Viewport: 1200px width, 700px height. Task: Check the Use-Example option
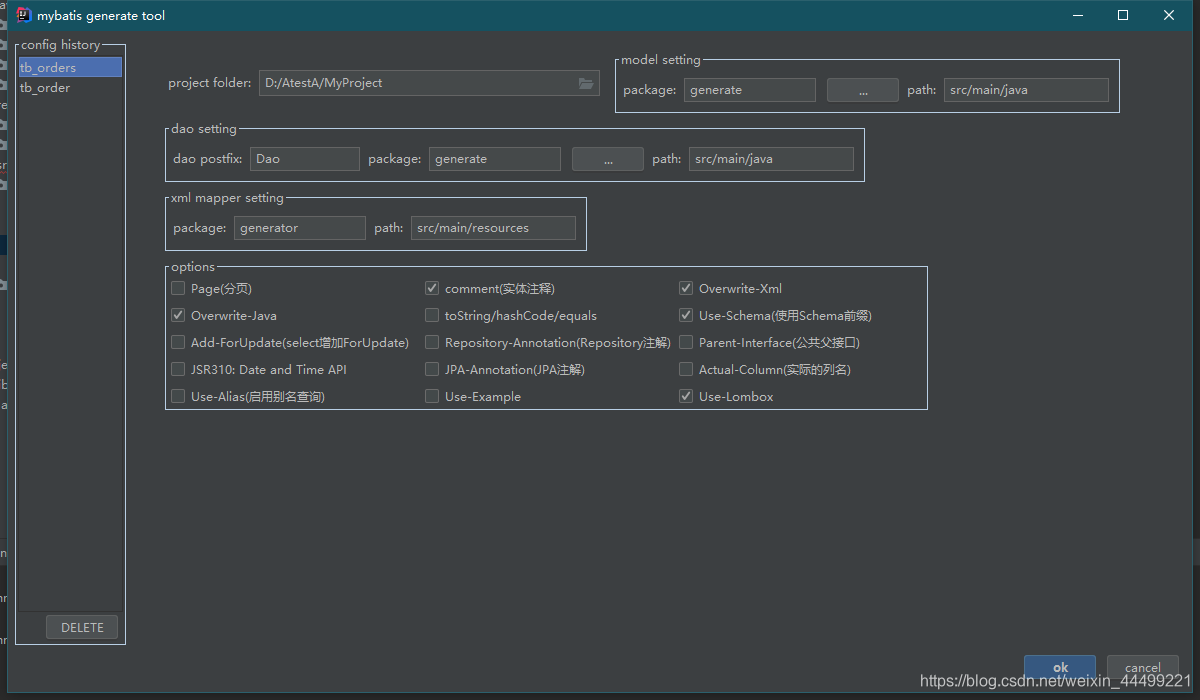pyautogui.click(x=431, y=395)
